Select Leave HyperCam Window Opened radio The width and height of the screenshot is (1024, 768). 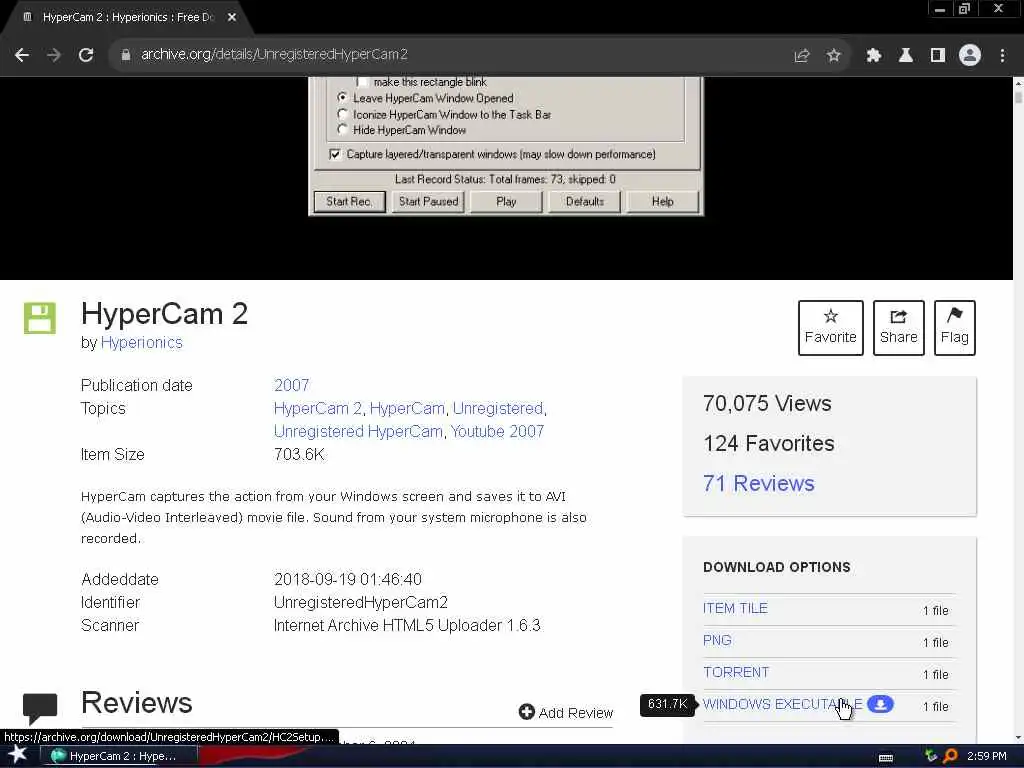click(x=342, y=97)
